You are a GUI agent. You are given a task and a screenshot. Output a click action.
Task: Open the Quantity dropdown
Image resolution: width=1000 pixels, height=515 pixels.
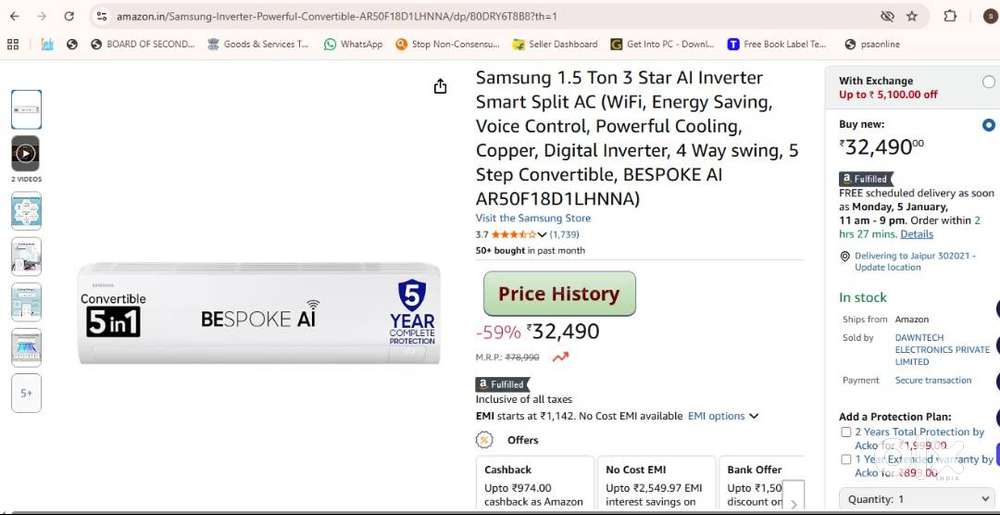(x=910, y=498)
